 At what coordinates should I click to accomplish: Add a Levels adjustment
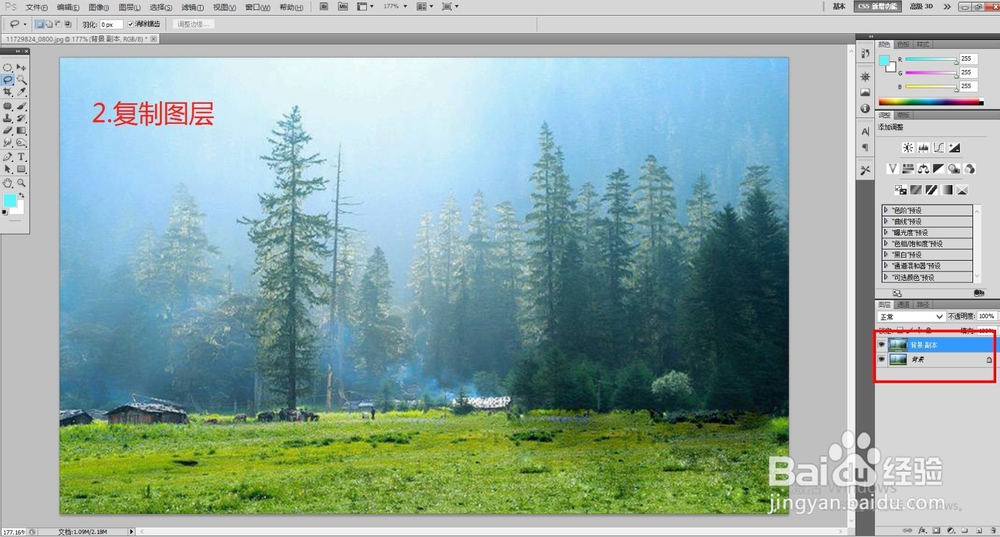point(923,147)
